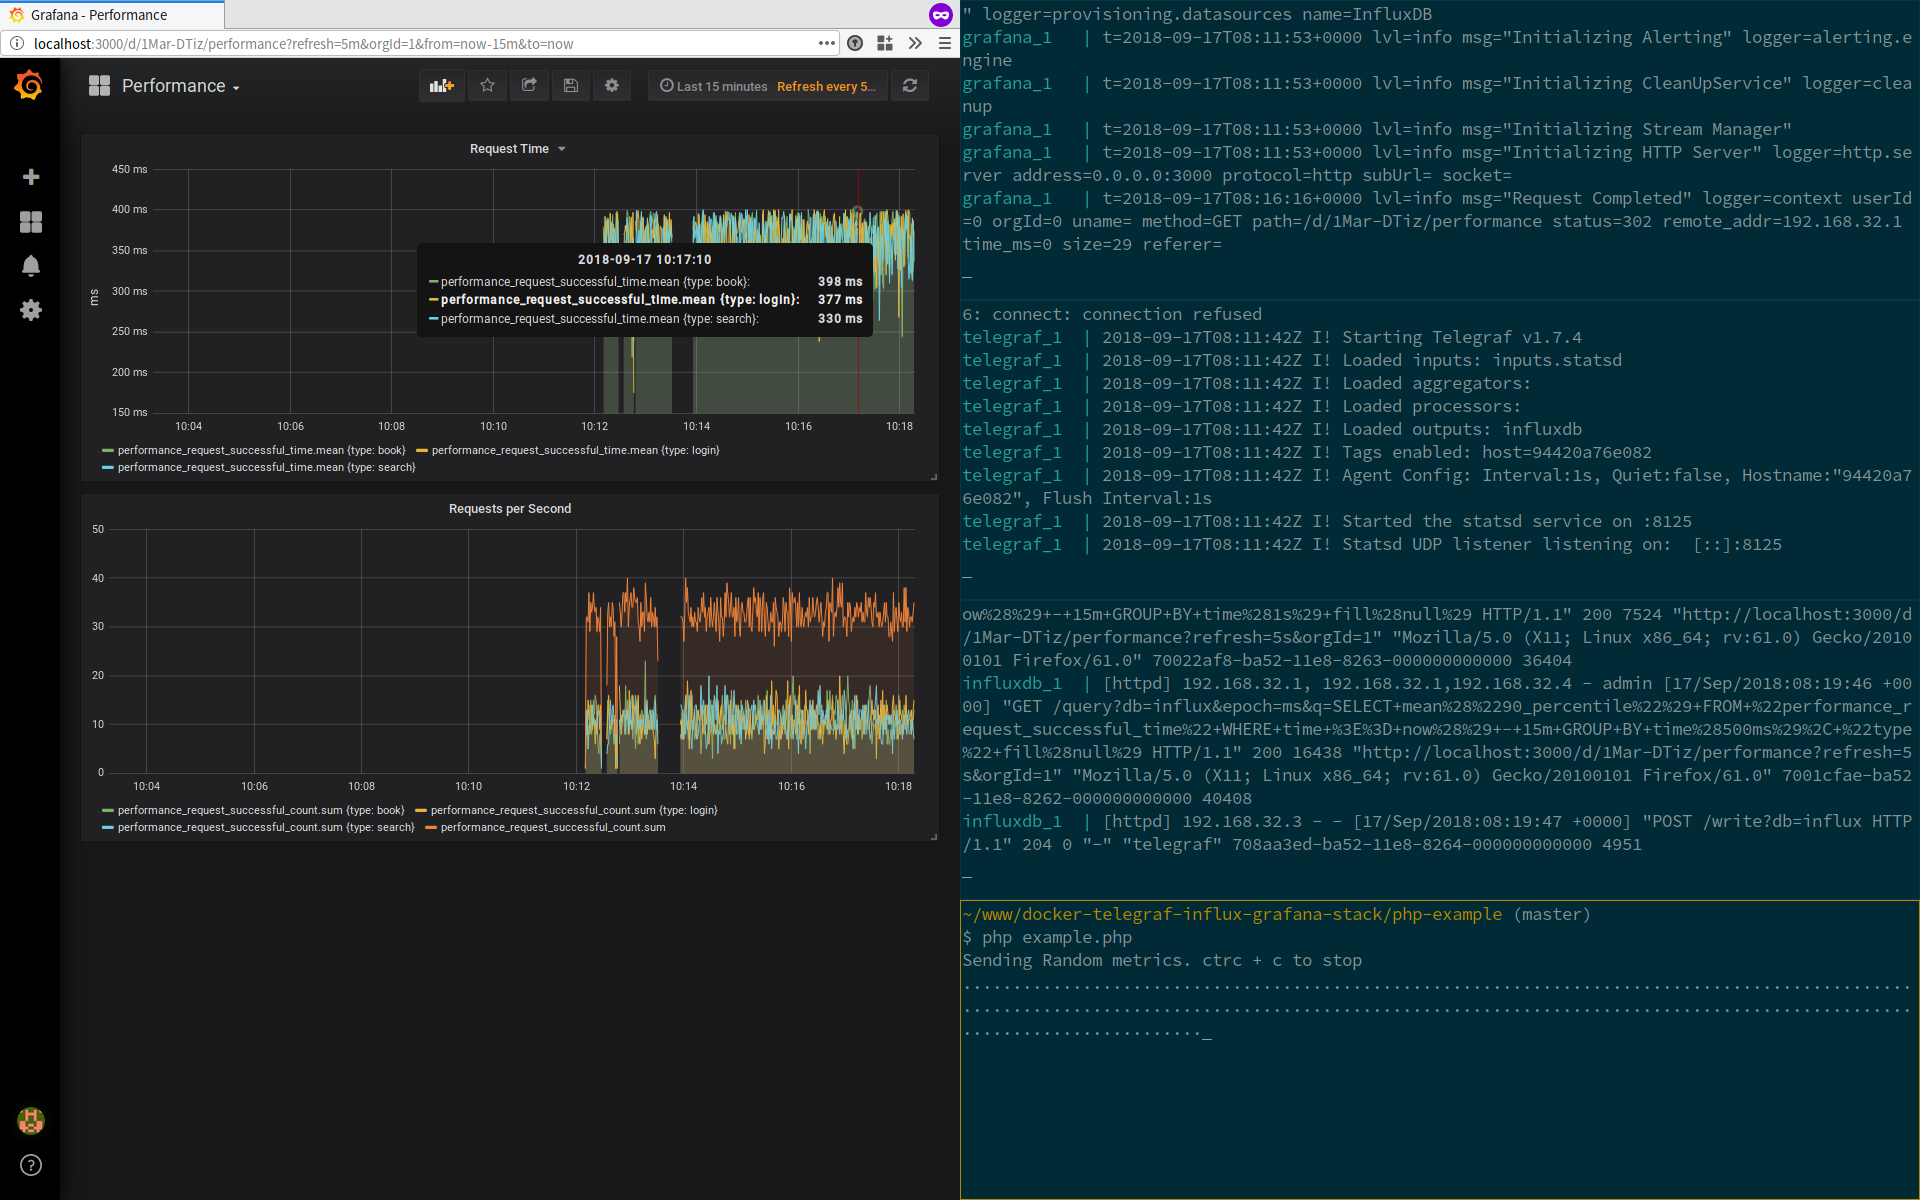Click the refresh dashboard icon
The height and width of the screenshot is (1200, 1920).
pos(909,86)
